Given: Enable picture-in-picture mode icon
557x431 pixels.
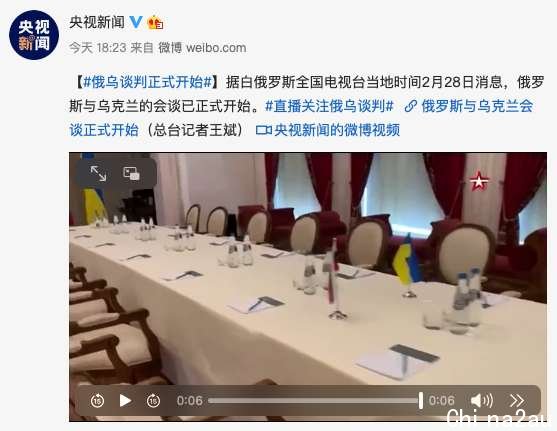Looking at the screenshot, I should pyautogui.click(x=131, y=174).
